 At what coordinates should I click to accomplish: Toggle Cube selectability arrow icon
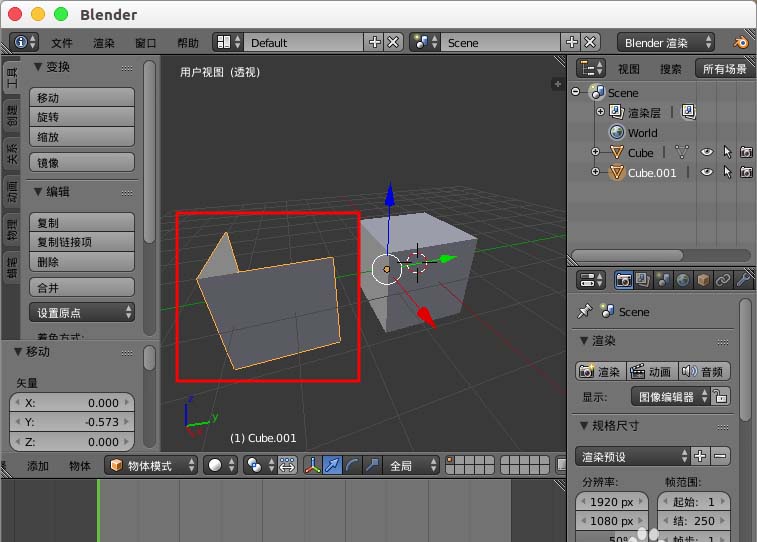click(x=727, y=153)
